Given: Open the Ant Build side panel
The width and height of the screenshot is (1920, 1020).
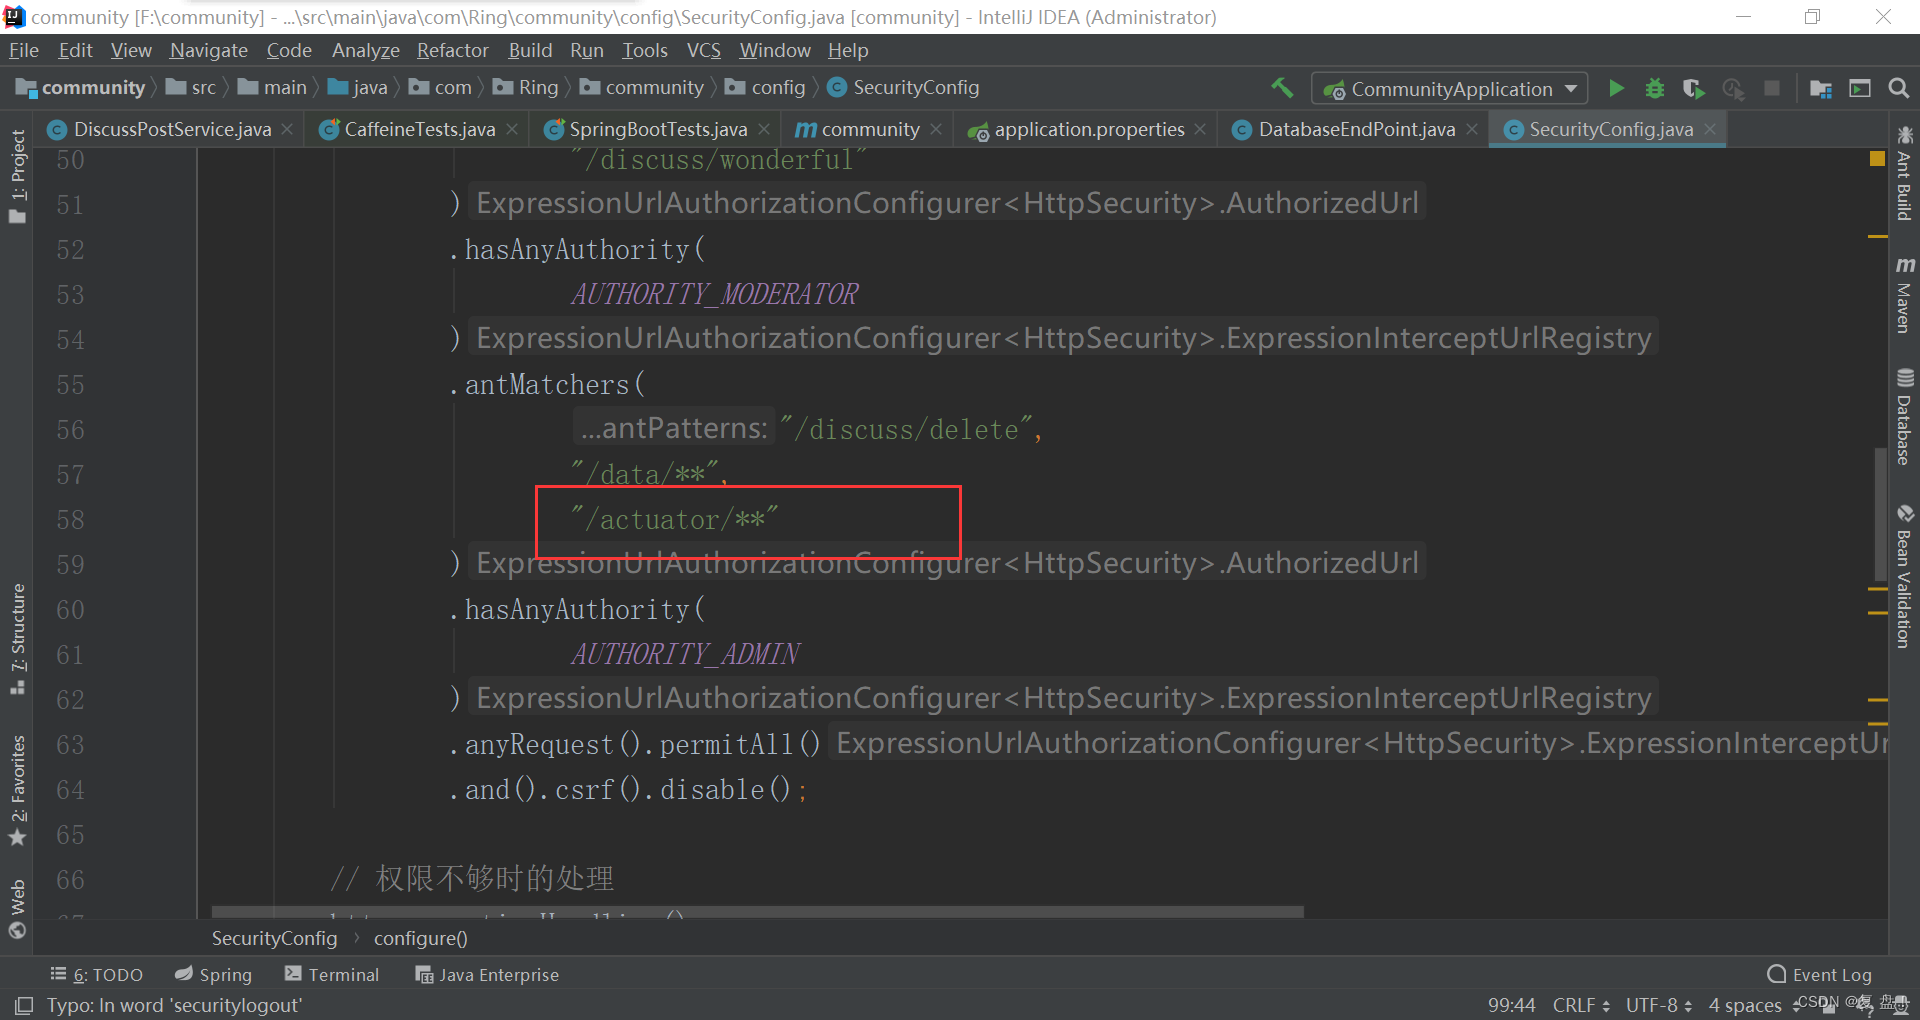Looking at the screenshot, I should tap(1904, 173).
